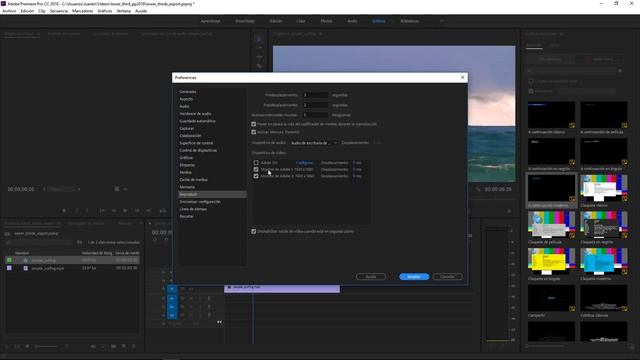Click Mark In in Source monitor
Image resolution: width=640 pixels, height=360 pixels.
(x=76, y=211)
